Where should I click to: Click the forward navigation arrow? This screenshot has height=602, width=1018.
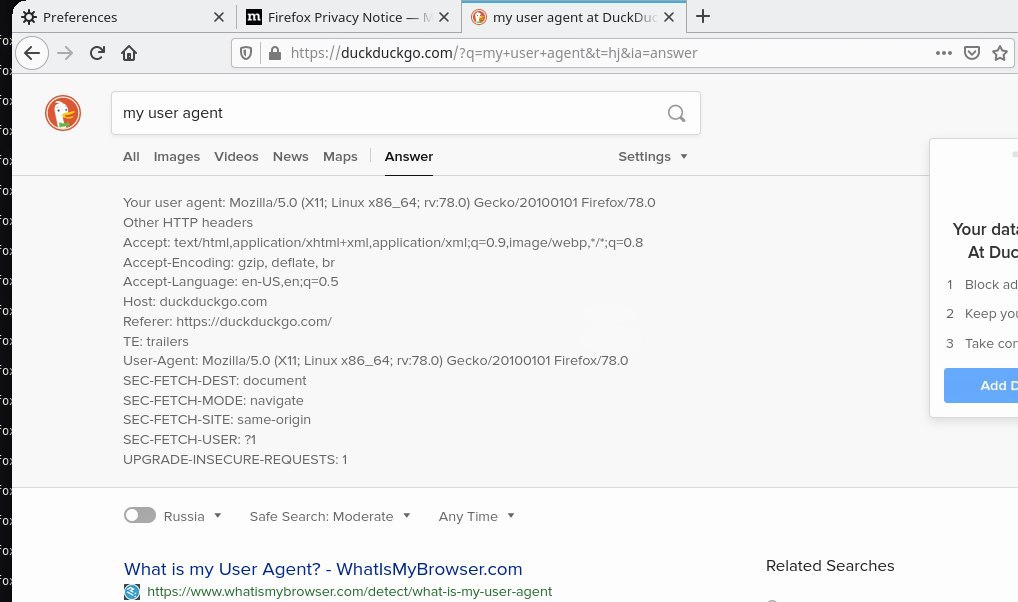click(65, 53)
